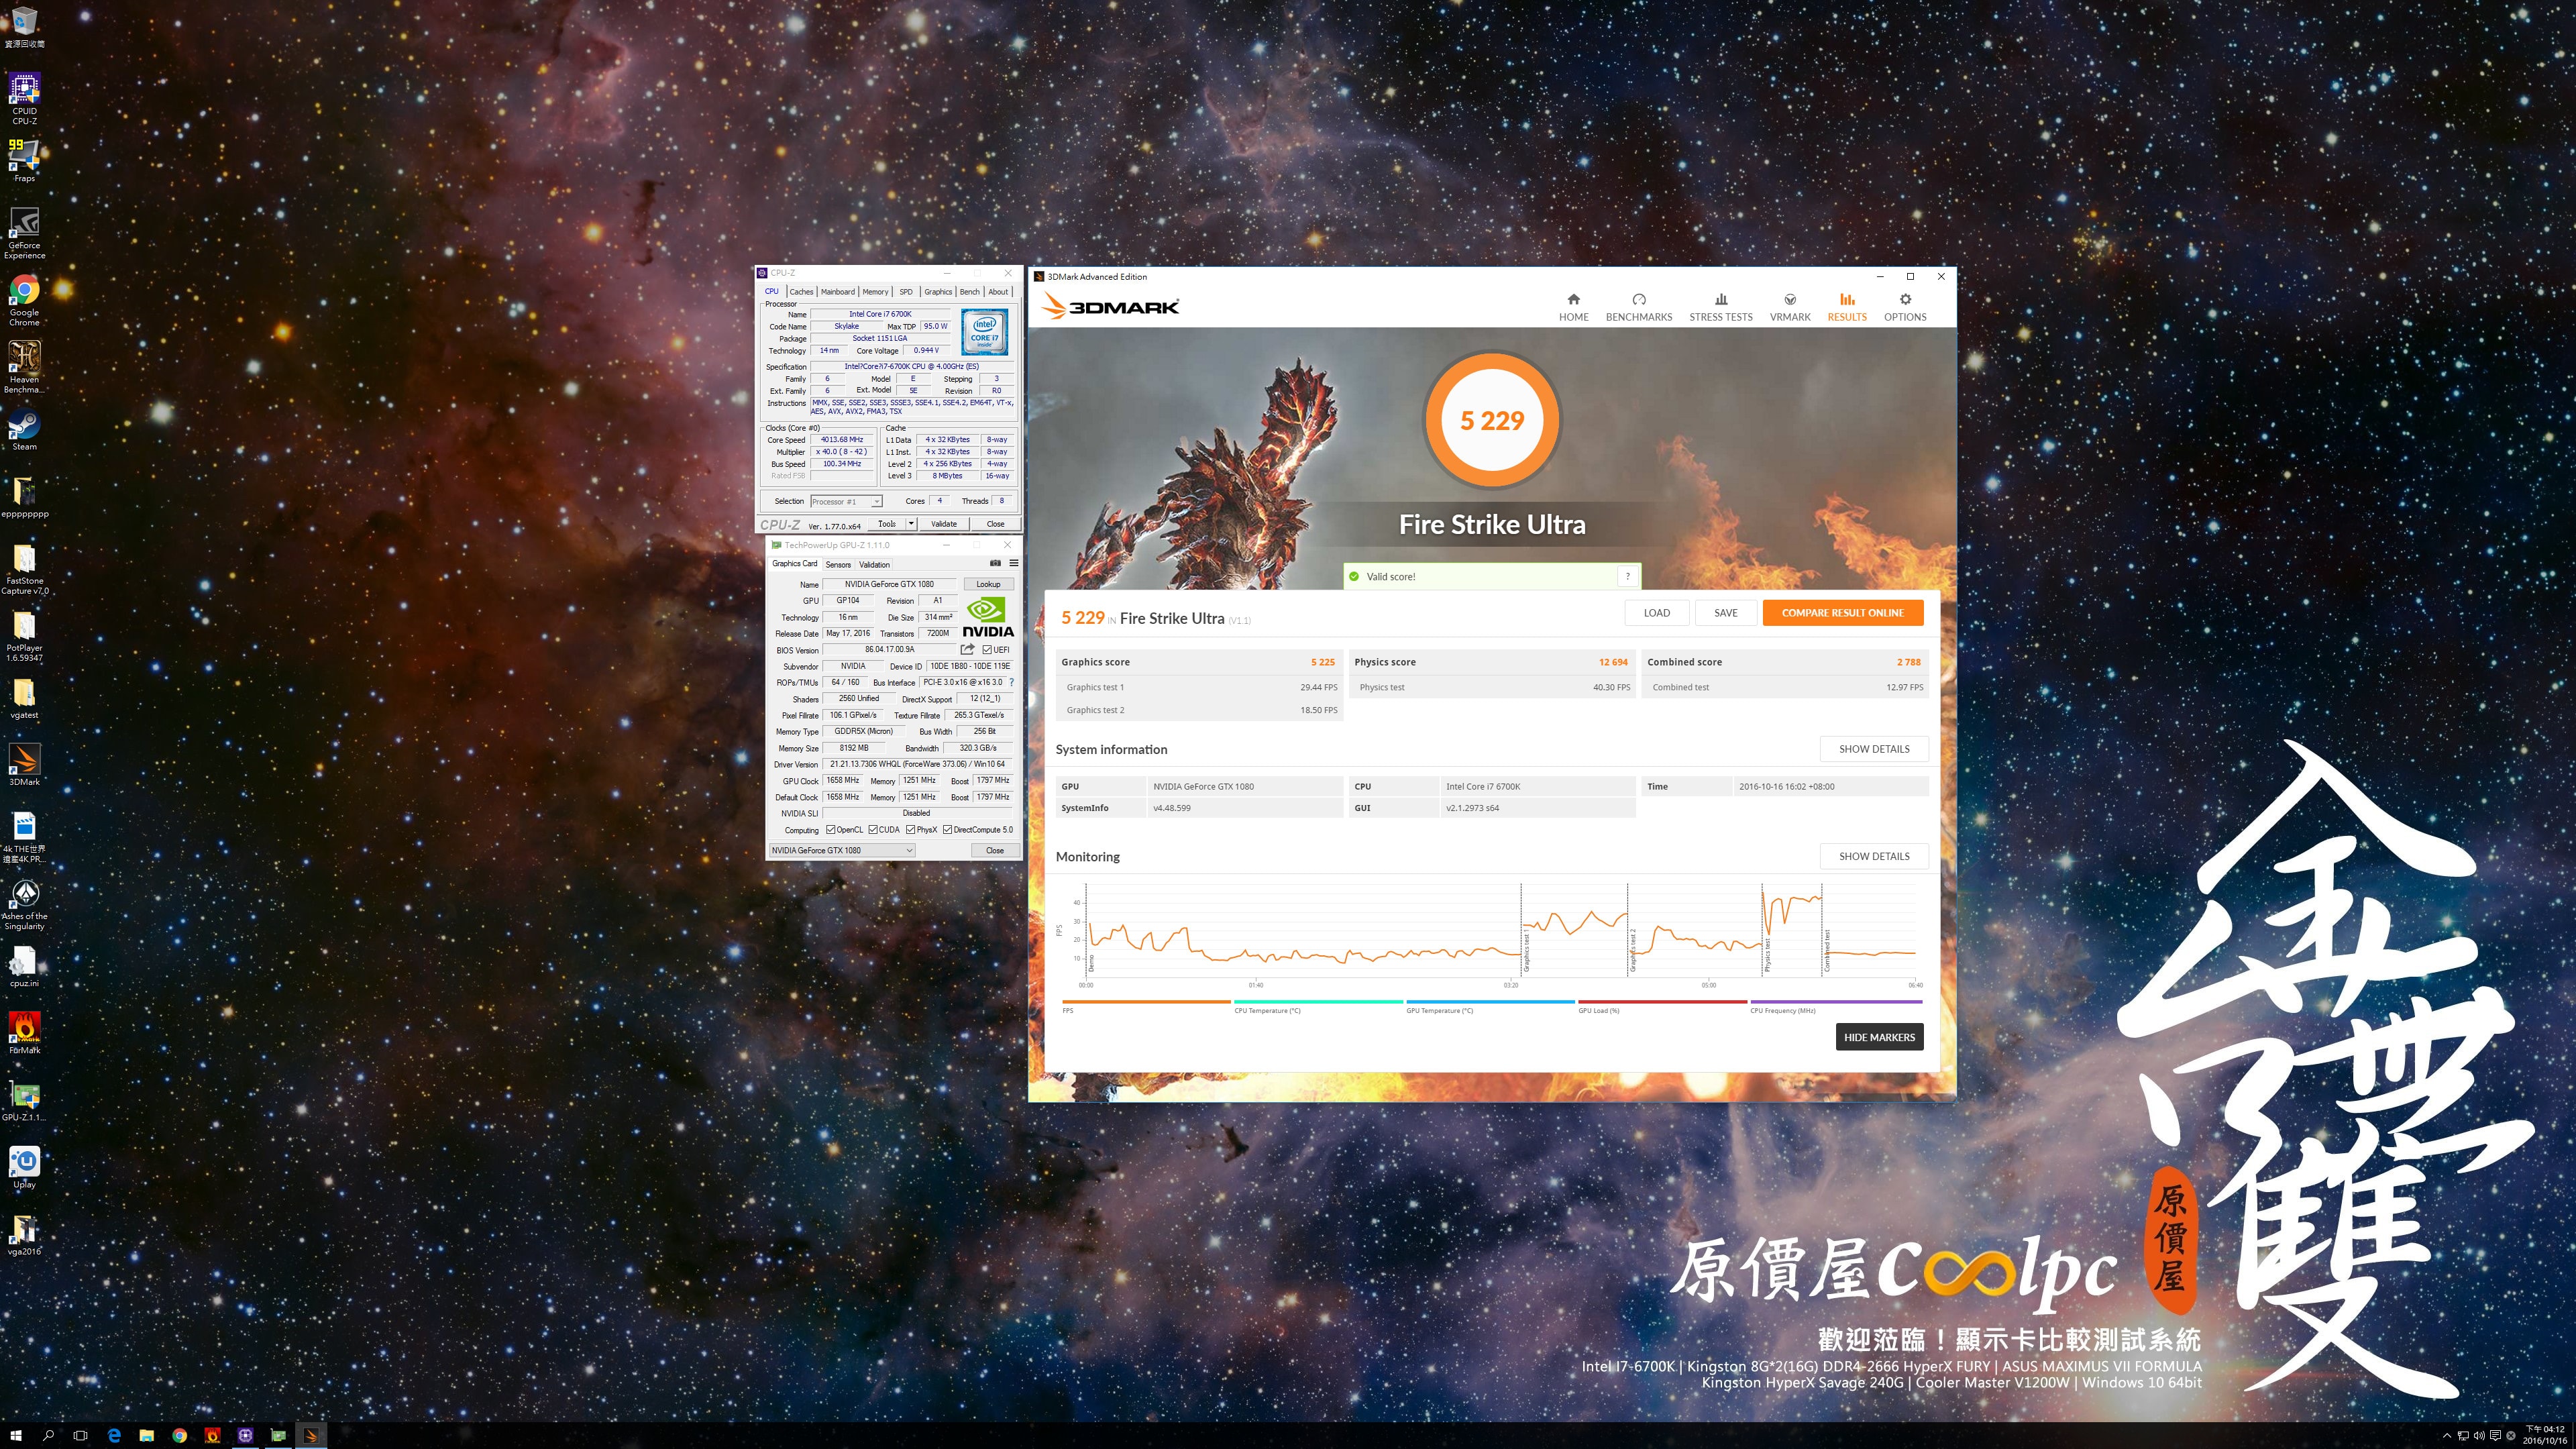Click COMPARE RESULT ONLINE button
This screenshot has width=2576, height=1449.
(1842, 613)
